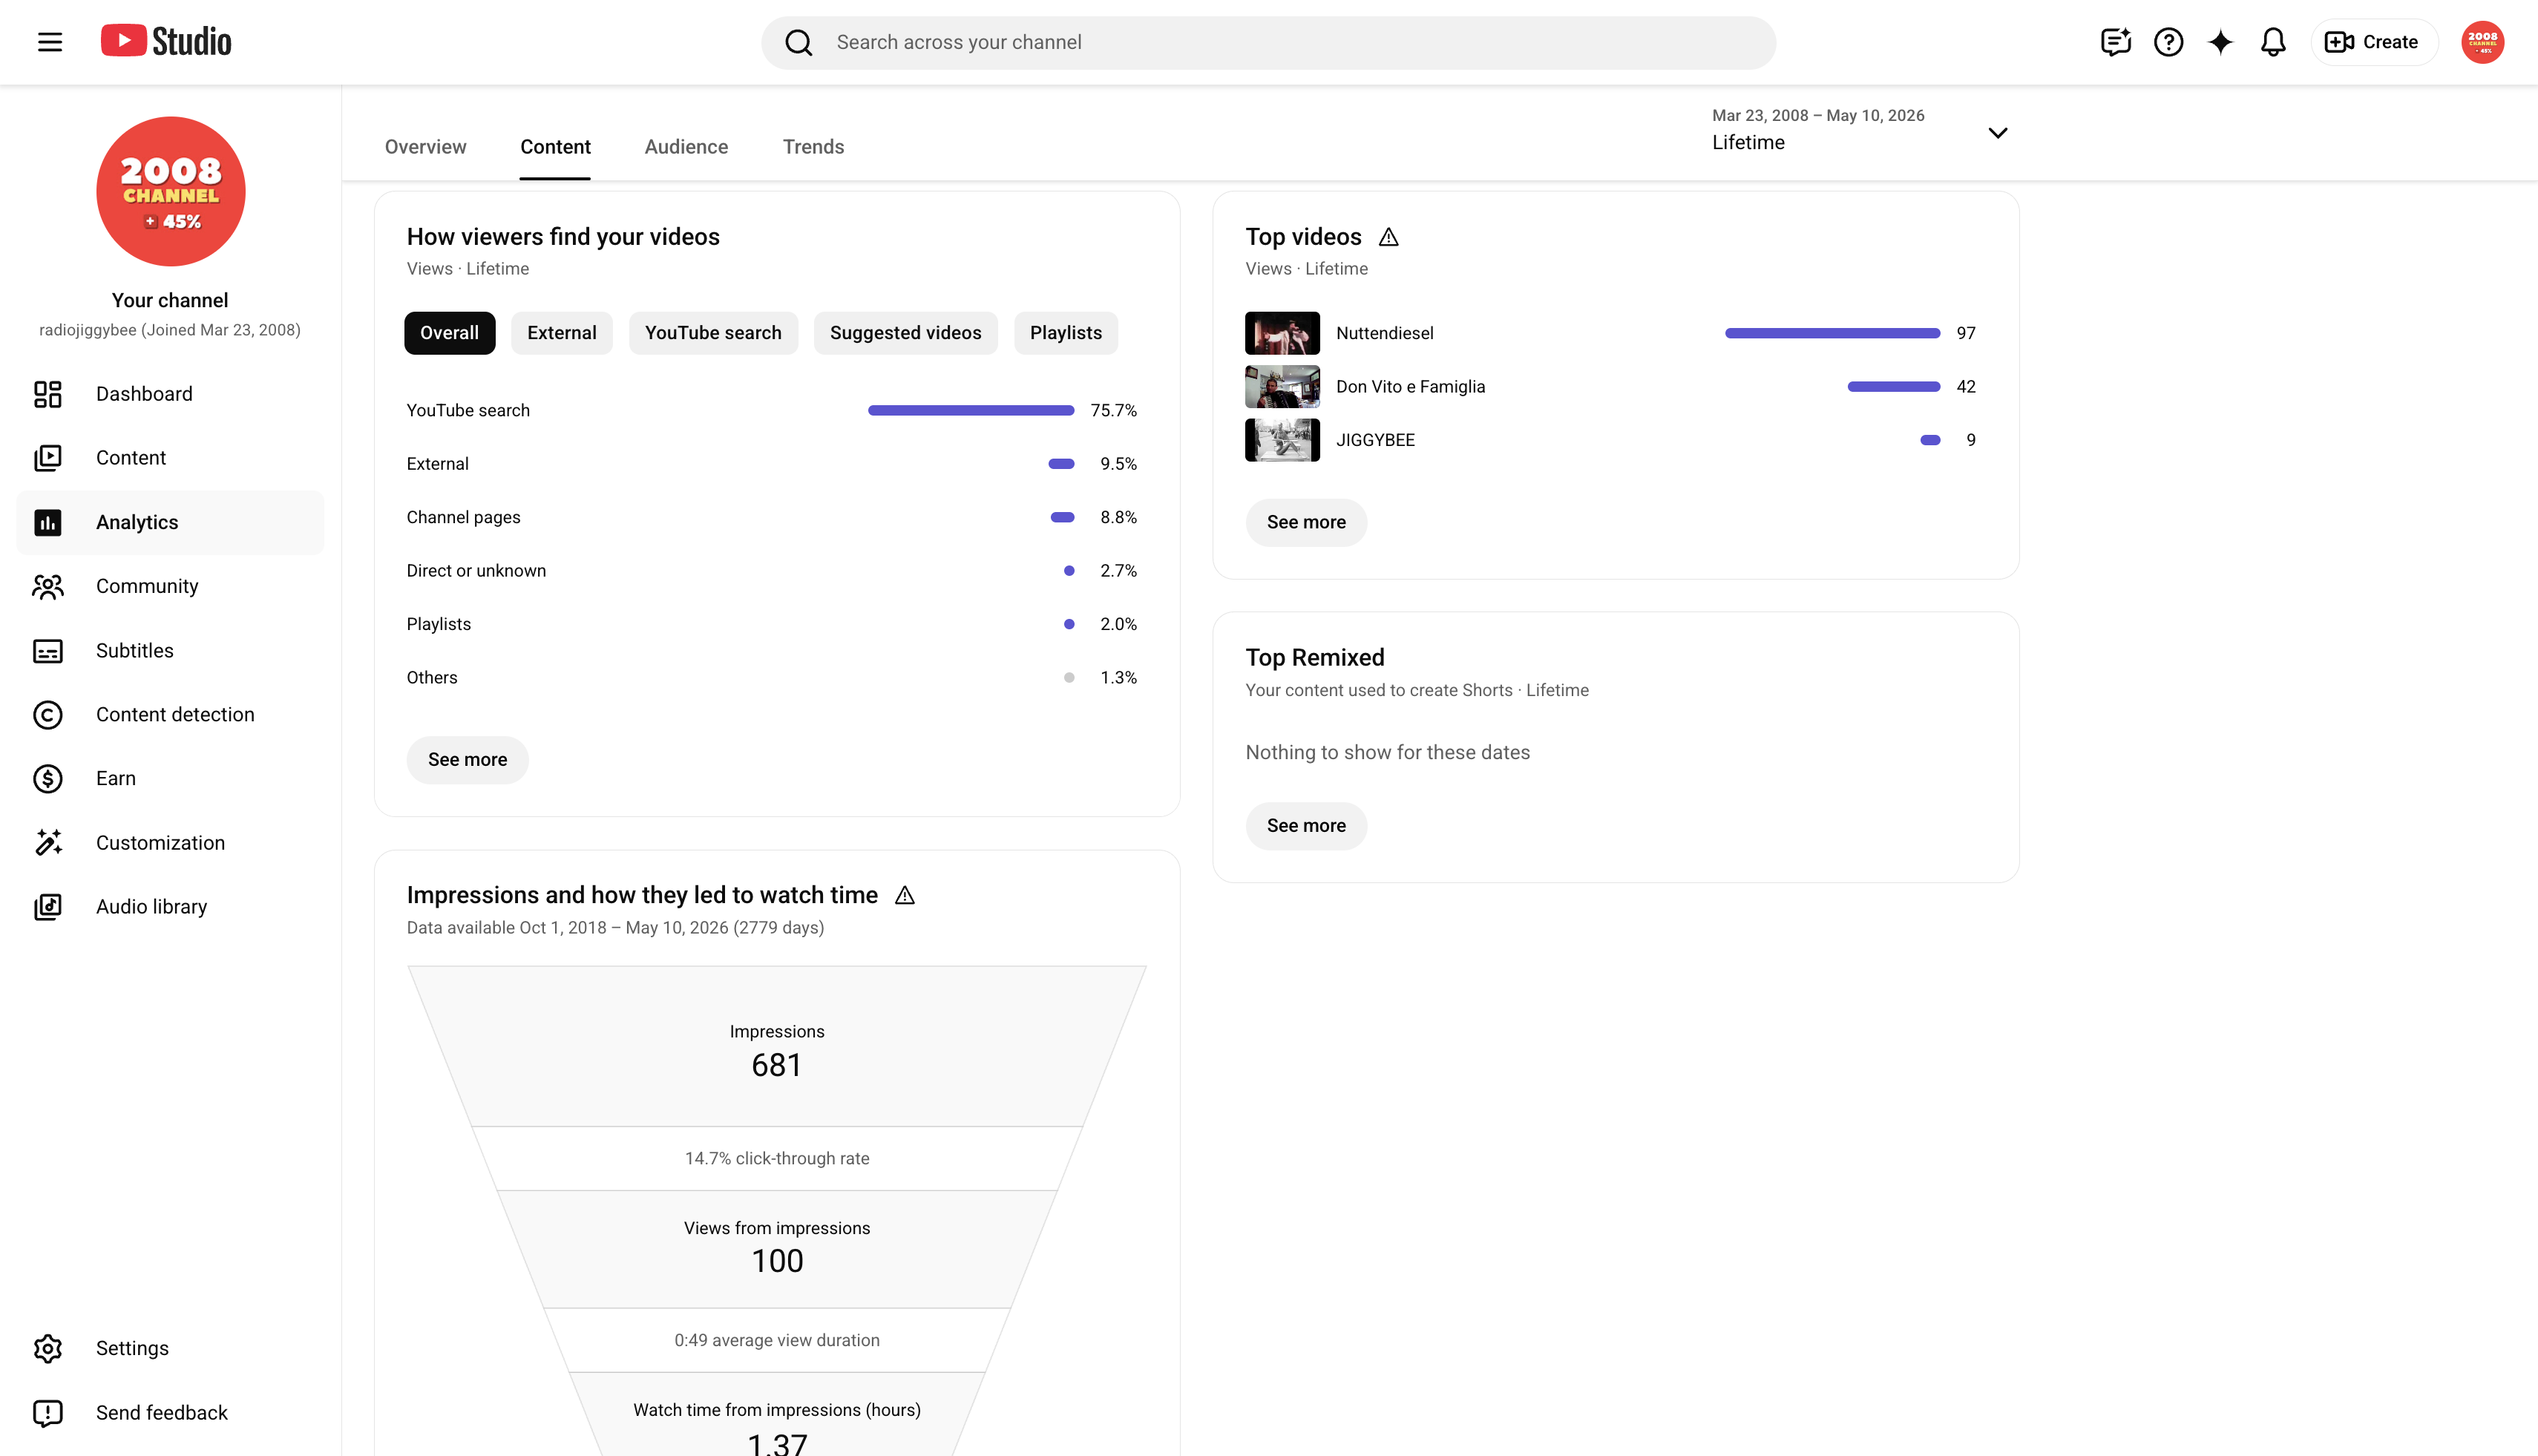This screenshot has height=1456, width=2538.
Task: Select Analytics in the sidebar
Action: click(170, 522)
